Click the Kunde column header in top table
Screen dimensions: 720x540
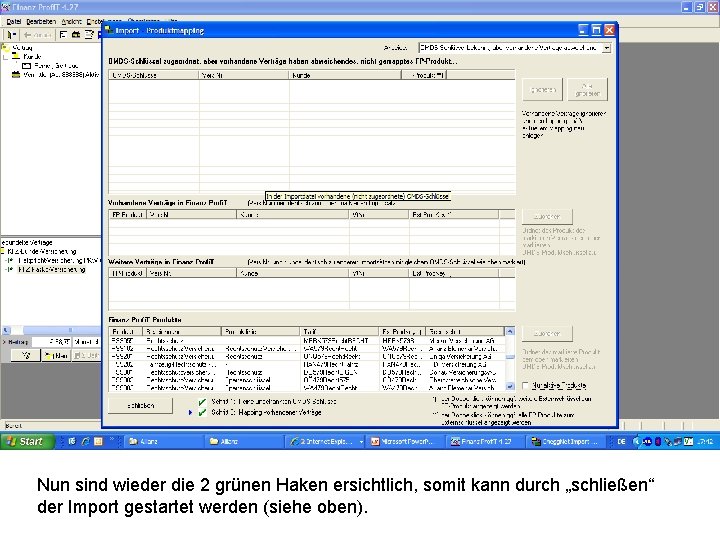(x=345, y=75)
